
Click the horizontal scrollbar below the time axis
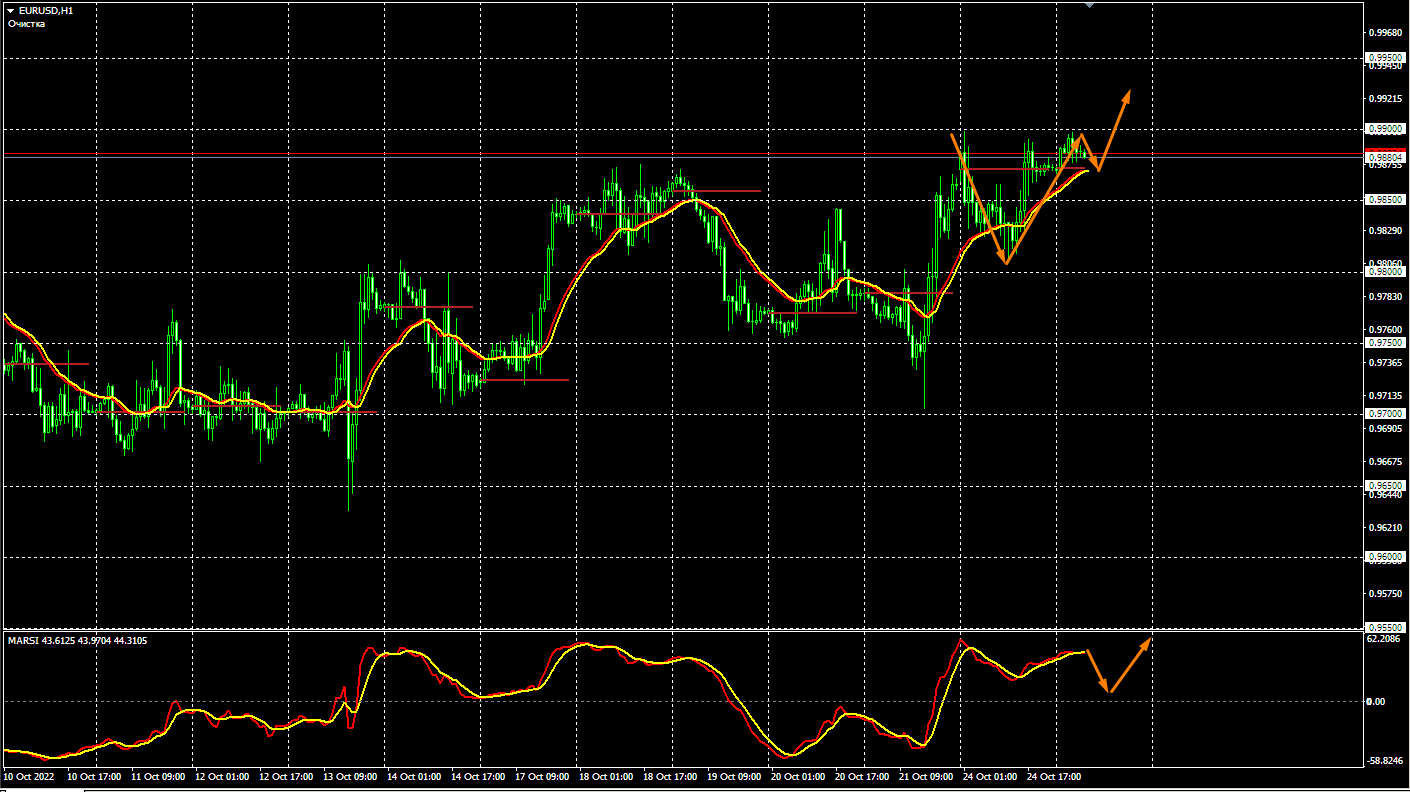700,788
